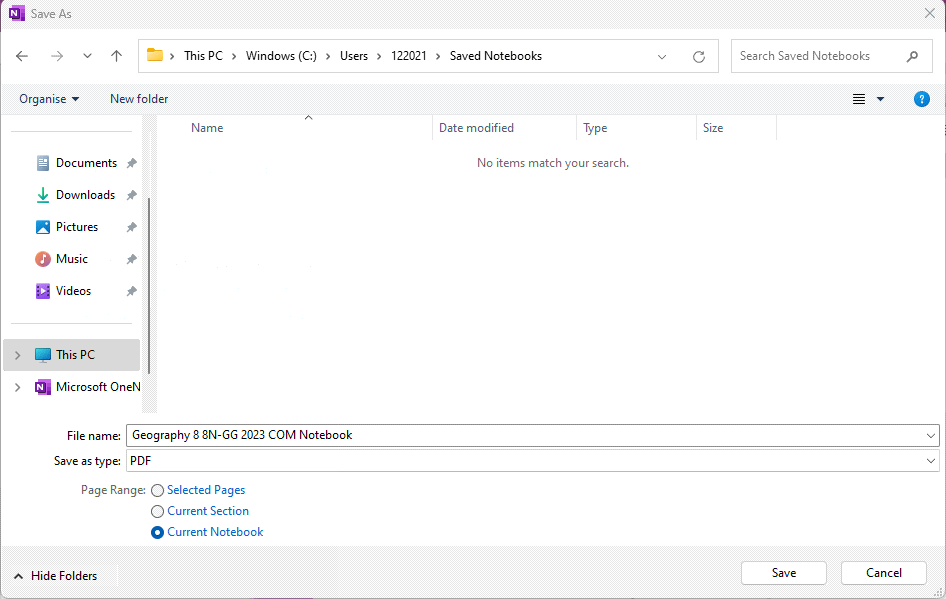This screenshot has width=946, height=599.
Task: Select Users in the address breadcrumb
Action: pyautogui.click(x=354, y=56)
